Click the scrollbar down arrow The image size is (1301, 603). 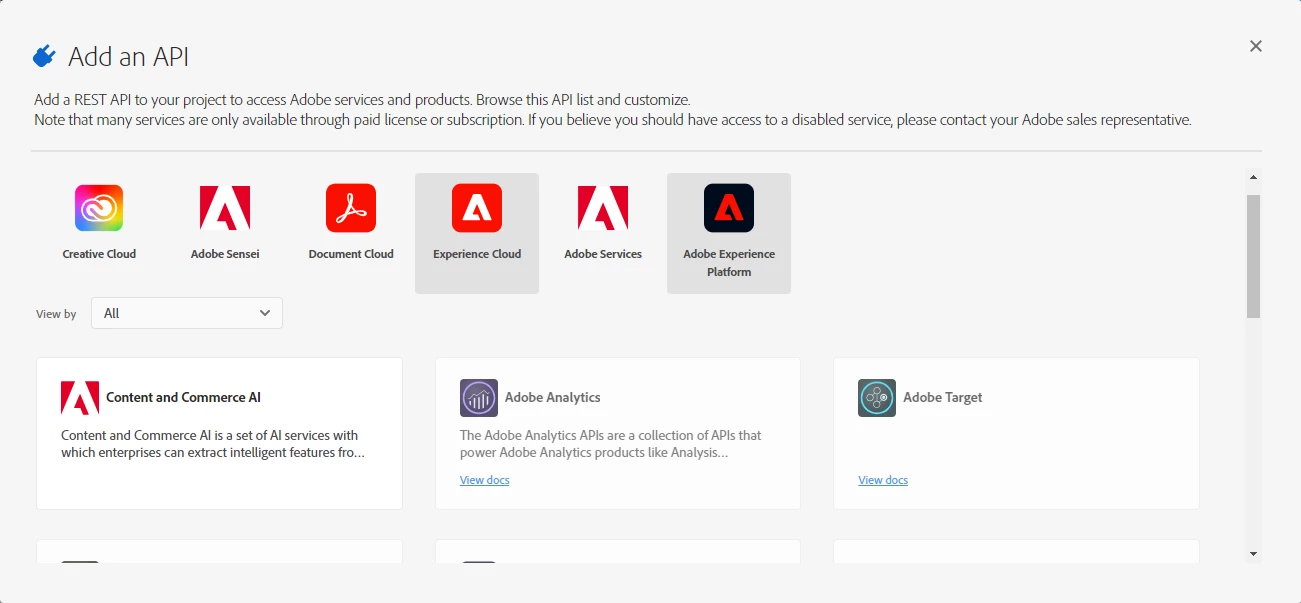[x=1254, y=554]
